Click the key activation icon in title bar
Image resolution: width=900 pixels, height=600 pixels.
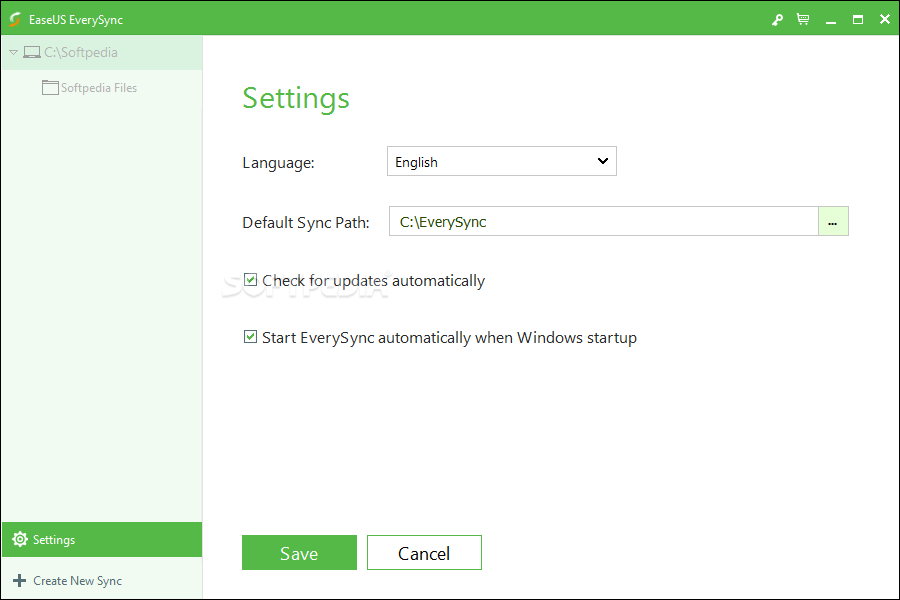tap(777, 20)
